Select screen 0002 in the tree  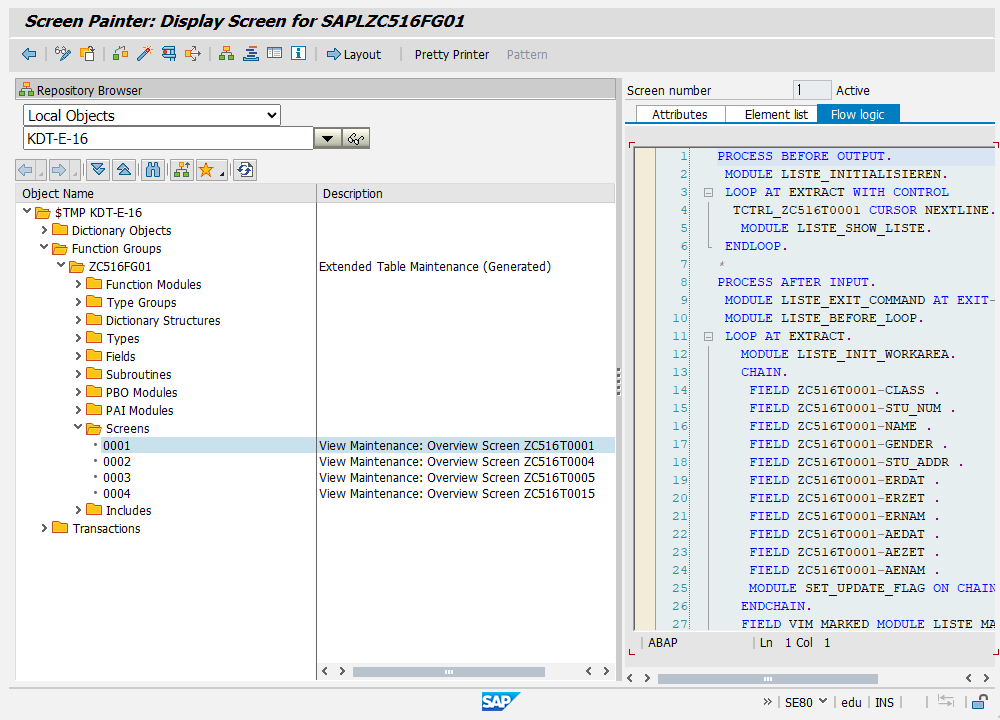coord(117,461)
